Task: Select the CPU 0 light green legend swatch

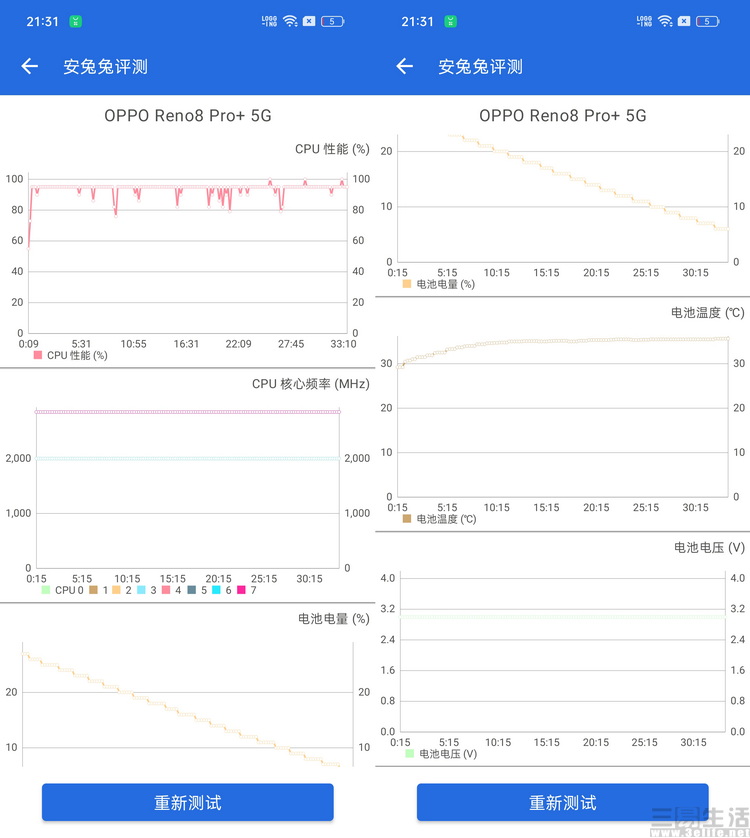Action: point(46,590)
